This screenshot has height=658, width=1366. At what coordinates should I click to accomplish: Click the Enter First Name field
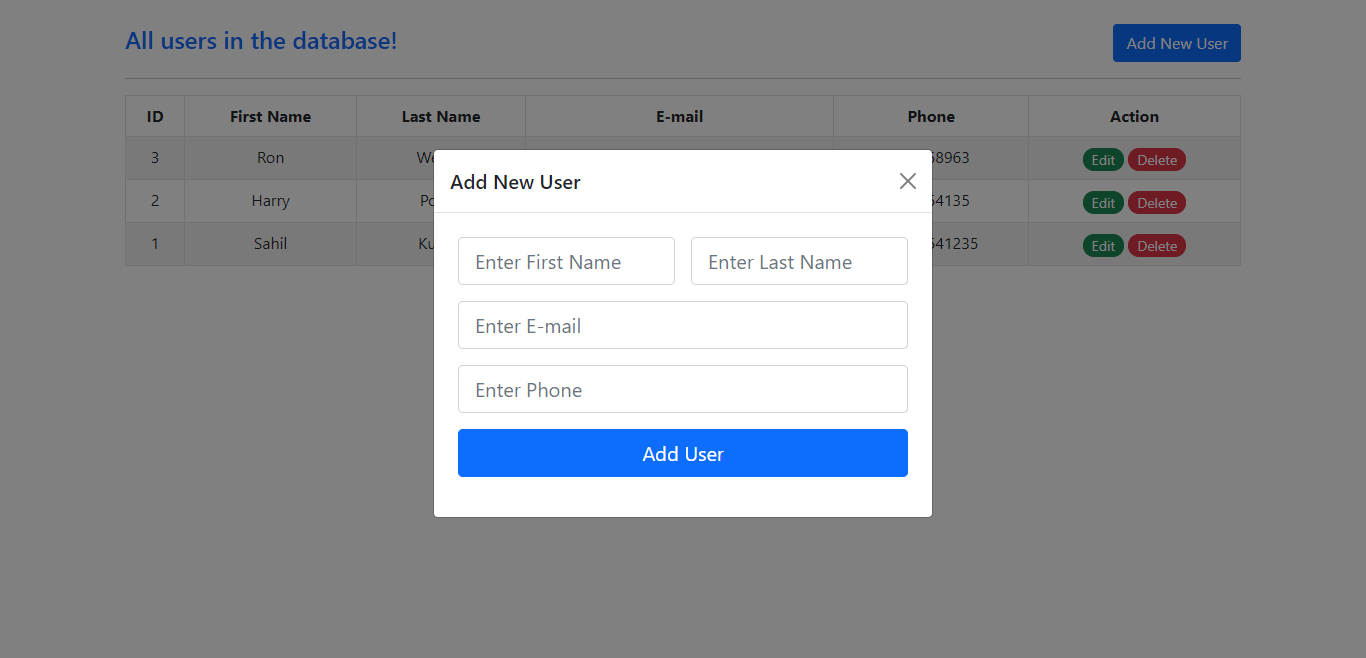(x=566, y=261)
